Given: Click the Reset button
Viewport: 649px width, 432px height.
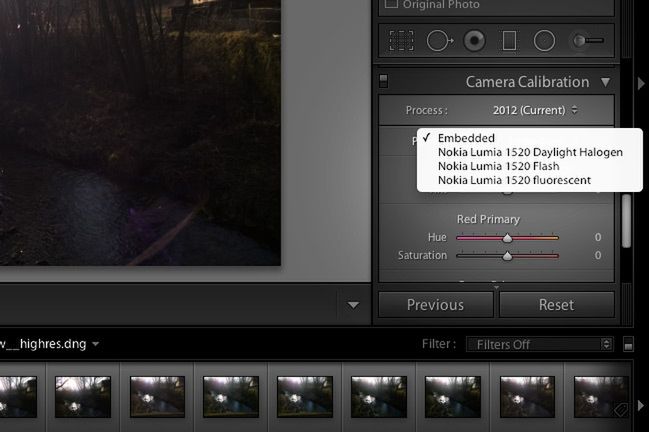Looking at the screenshot, I should click(x=556, y=305).
